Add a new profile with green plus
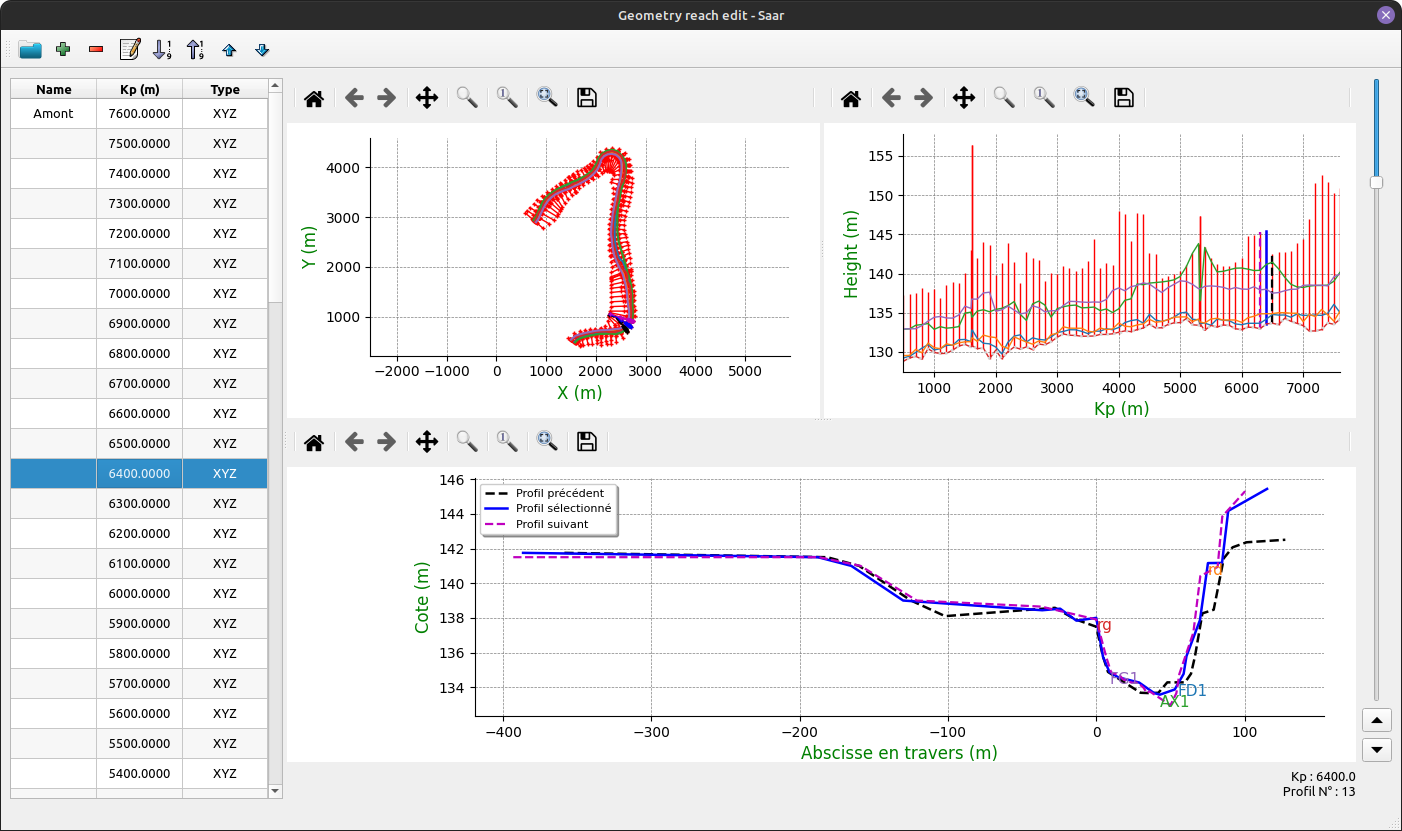This screenshot has height=831, width=1402. pos(63,49)
